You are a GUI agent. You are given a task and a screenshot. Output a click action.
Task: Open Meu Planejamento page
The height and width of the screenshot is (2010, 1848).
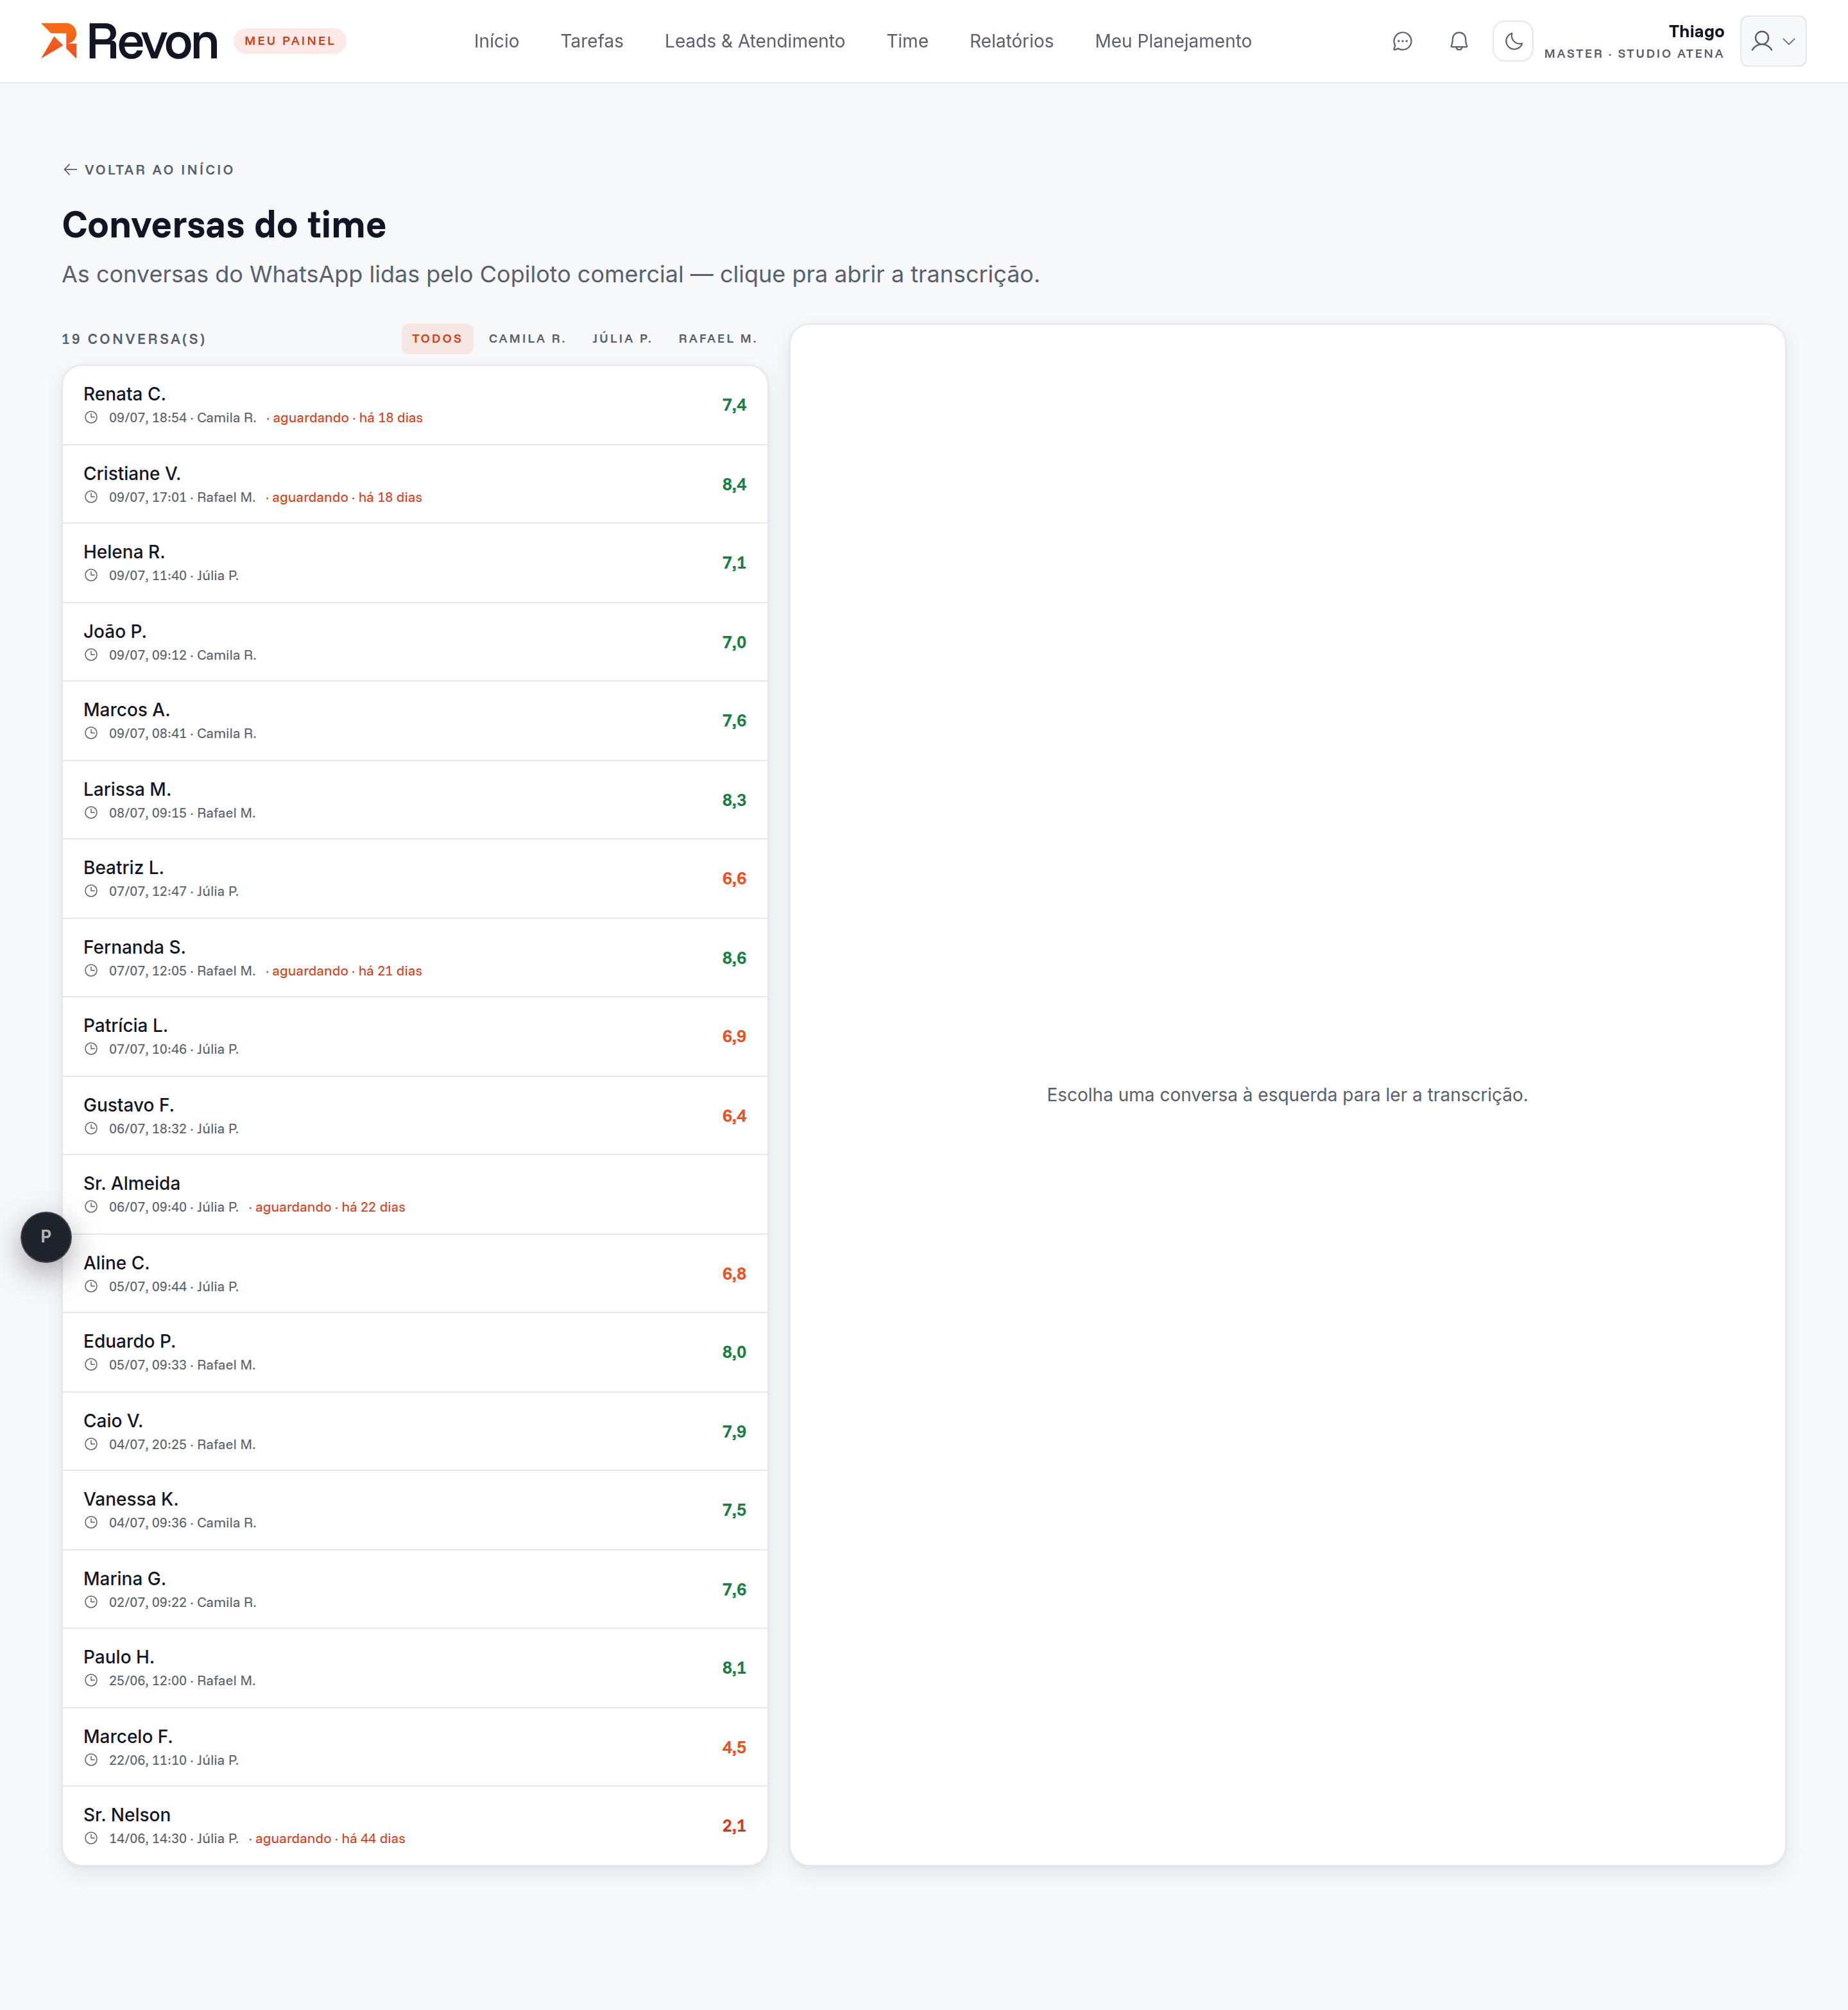tap(1173, 41)
